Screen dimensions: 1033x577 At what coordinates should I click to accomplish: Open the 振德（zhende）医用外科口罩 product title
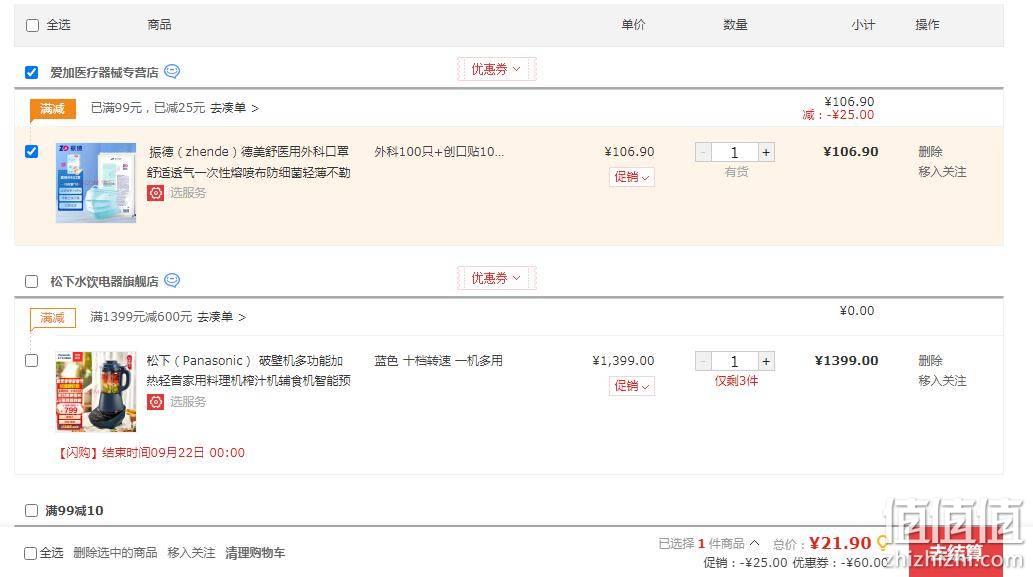tap(248, 162)
